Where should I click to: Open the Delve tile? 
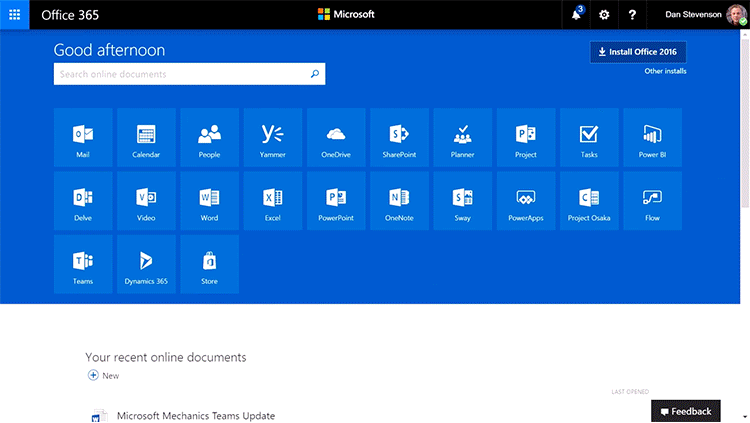[83, 200]
